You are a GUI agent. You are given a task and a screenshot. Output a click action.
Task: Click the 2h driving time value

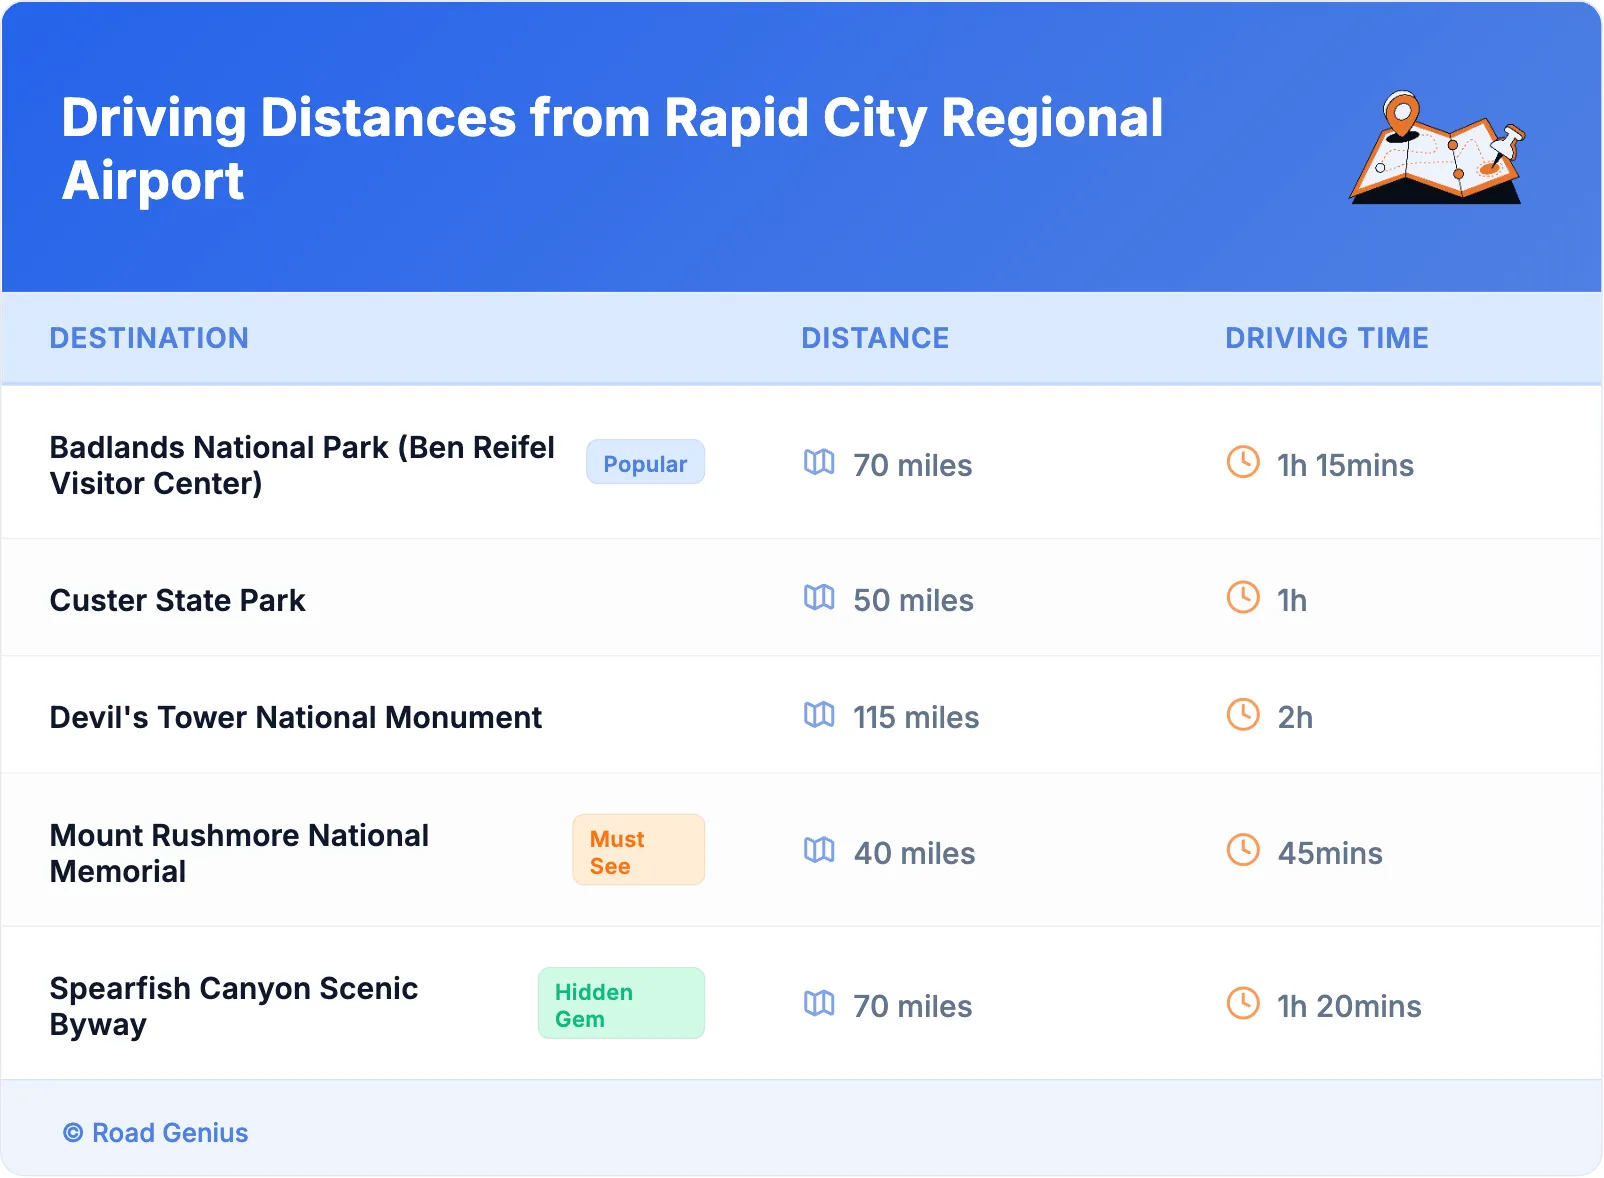coord(1295,717)
